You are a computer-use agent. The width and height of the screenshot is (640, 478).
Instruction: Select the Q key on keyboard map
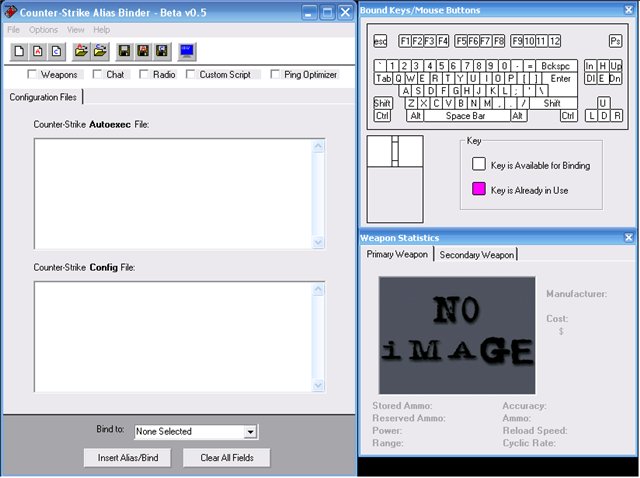point(398,78)
